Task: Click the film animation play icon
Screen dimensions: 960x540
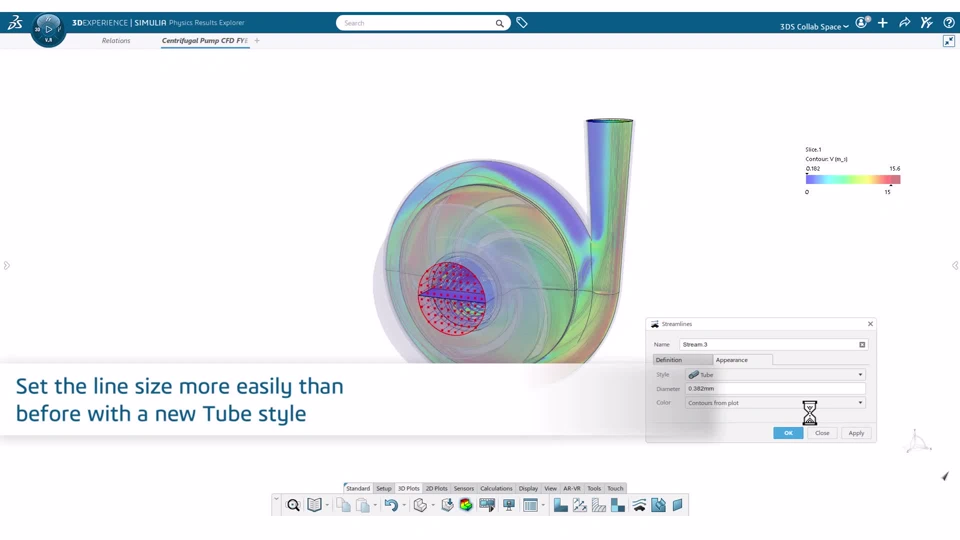Action: point(487,505)
